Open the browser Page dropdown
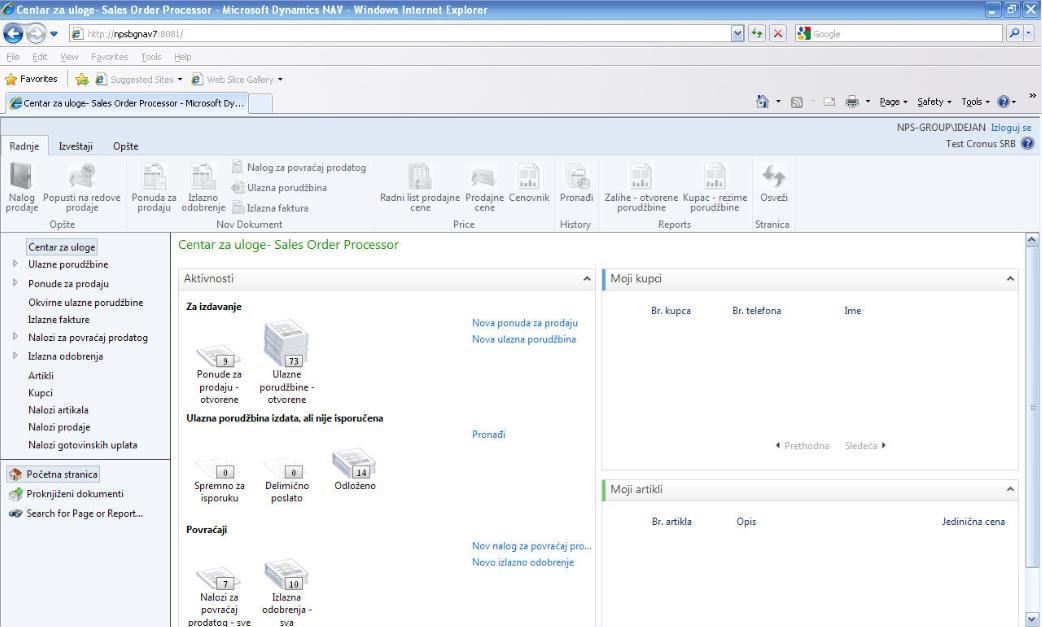The image size is (1042, 627). [893, 102]
